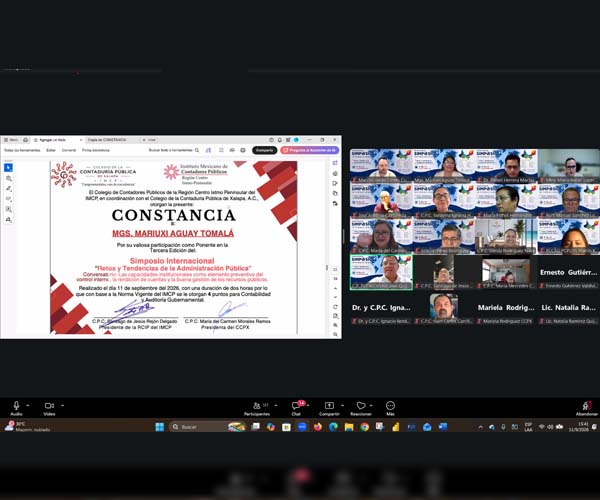Open the Acrobat account profile avatar
Viewport: 600px width, 500px height.
296,140
